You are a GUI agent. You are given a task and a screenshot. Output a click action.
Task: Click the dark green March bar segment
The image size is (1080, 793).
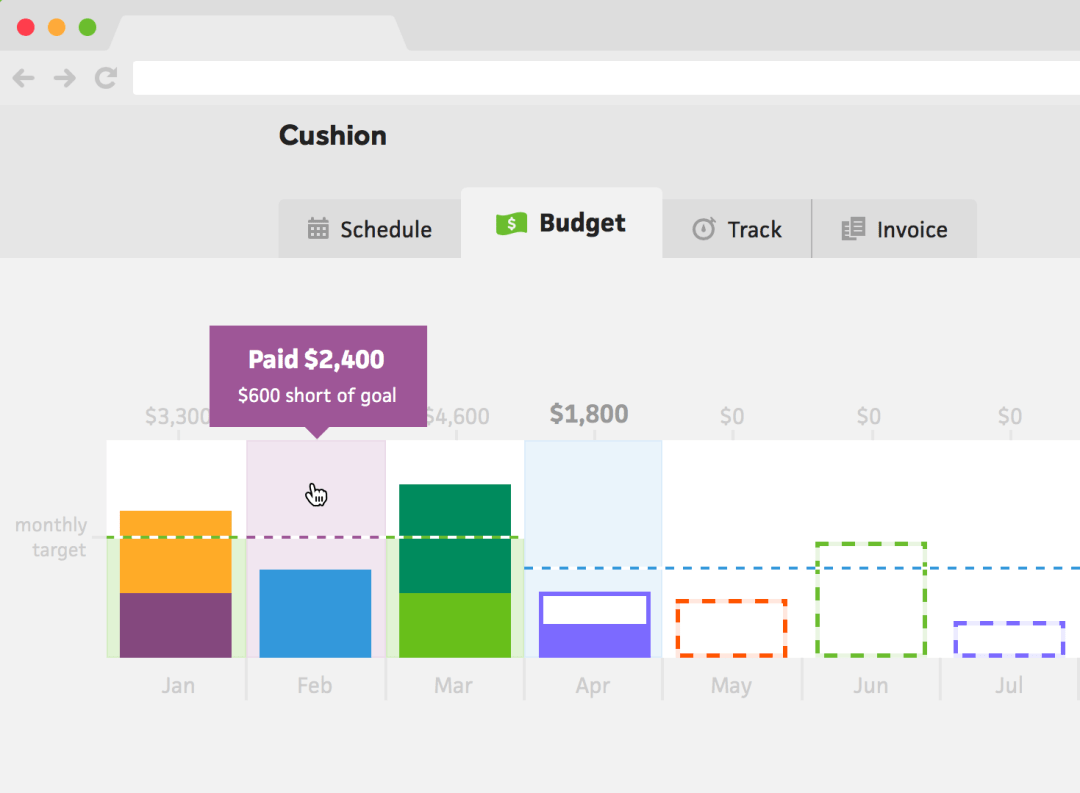[x=455, y=539]
